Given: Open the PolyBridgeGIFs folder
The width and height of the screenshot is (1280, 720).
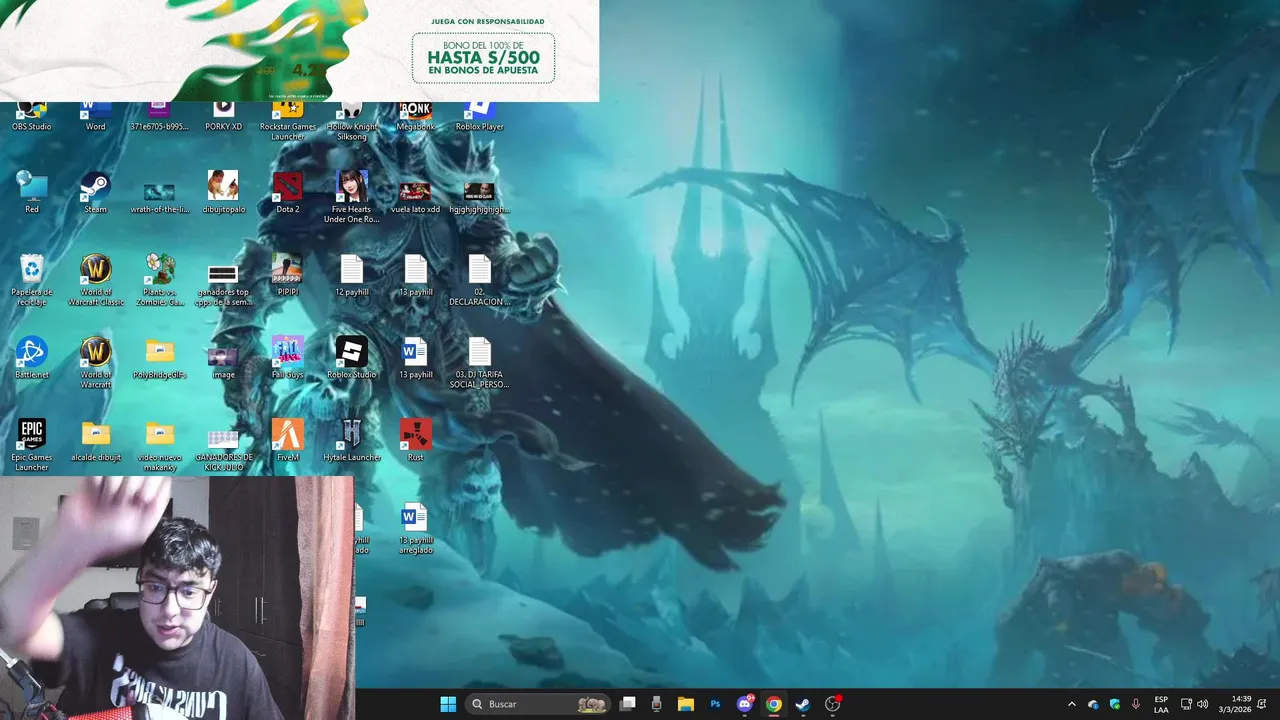Looking at the screenshot, I should tap(159, 358).
